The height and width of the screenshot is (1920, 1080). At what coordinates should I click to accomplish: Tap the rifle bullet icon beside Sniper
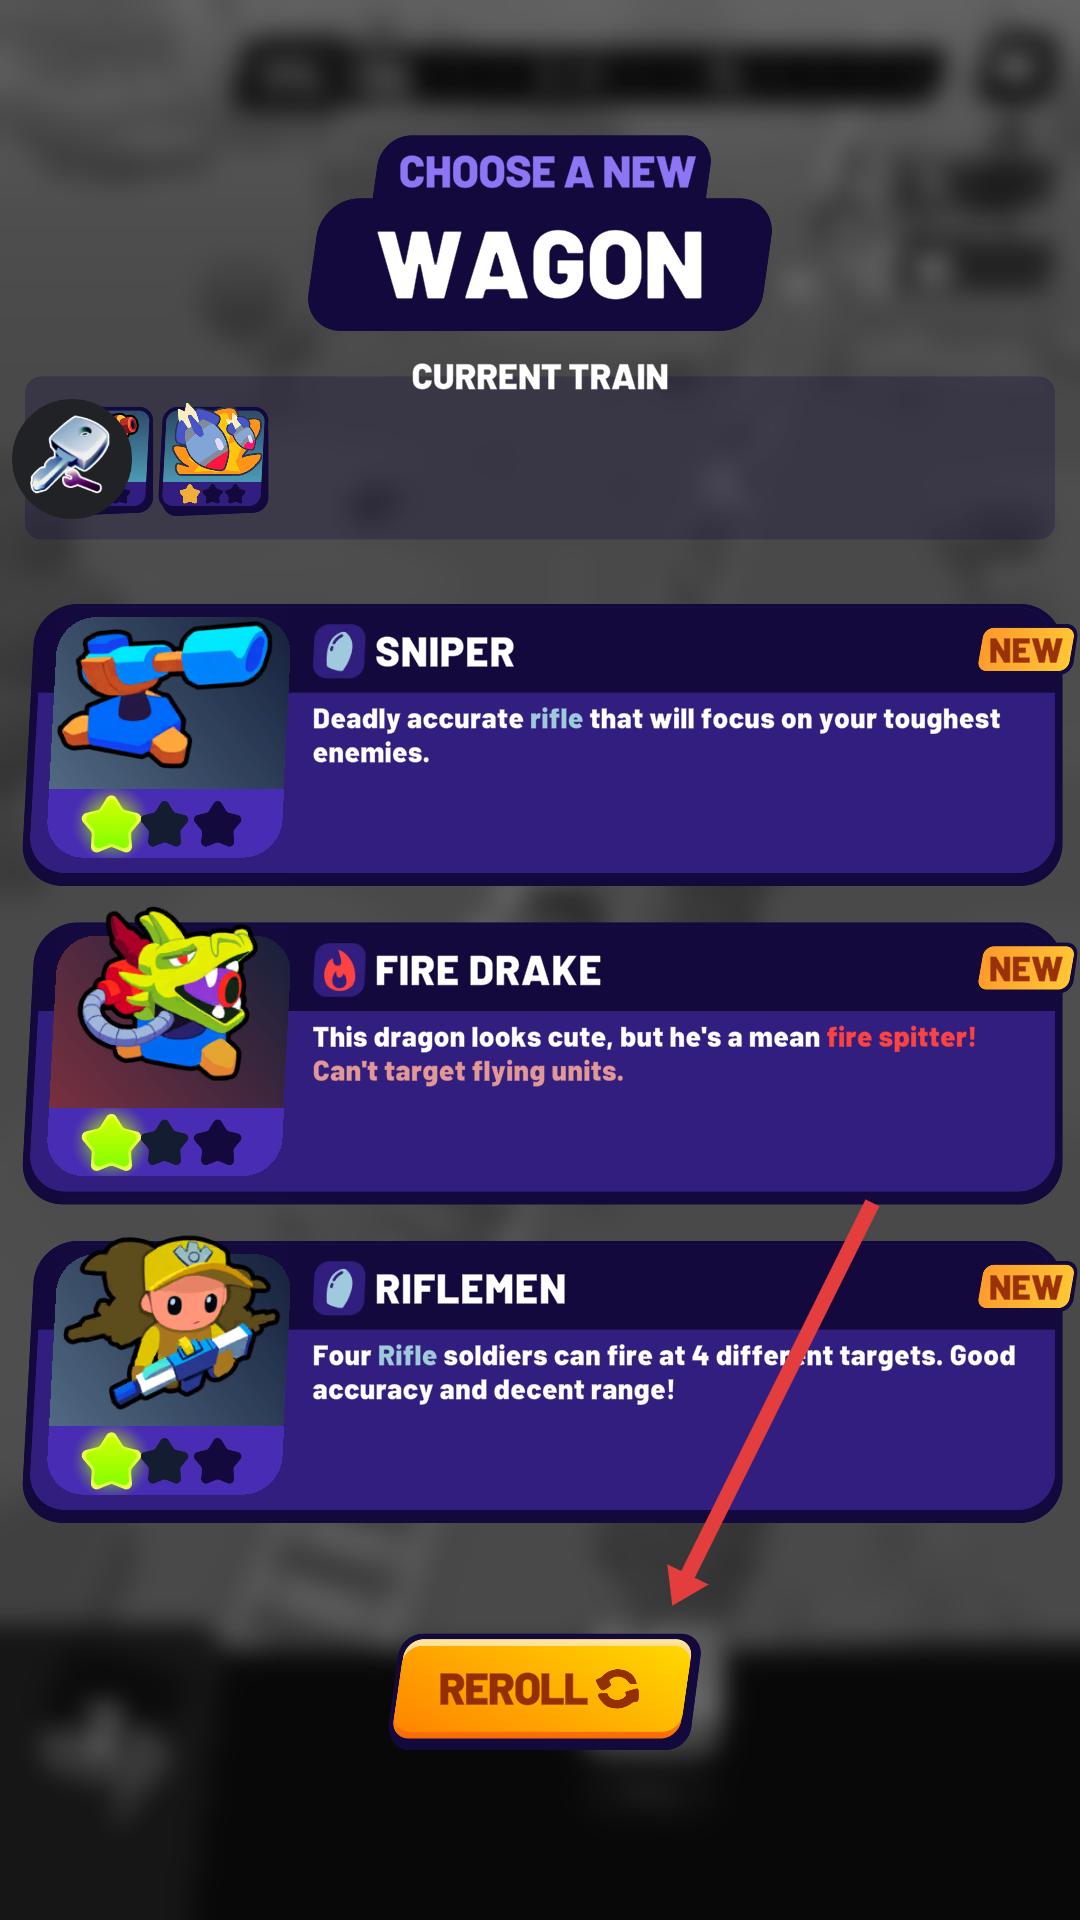coord(339,653)
